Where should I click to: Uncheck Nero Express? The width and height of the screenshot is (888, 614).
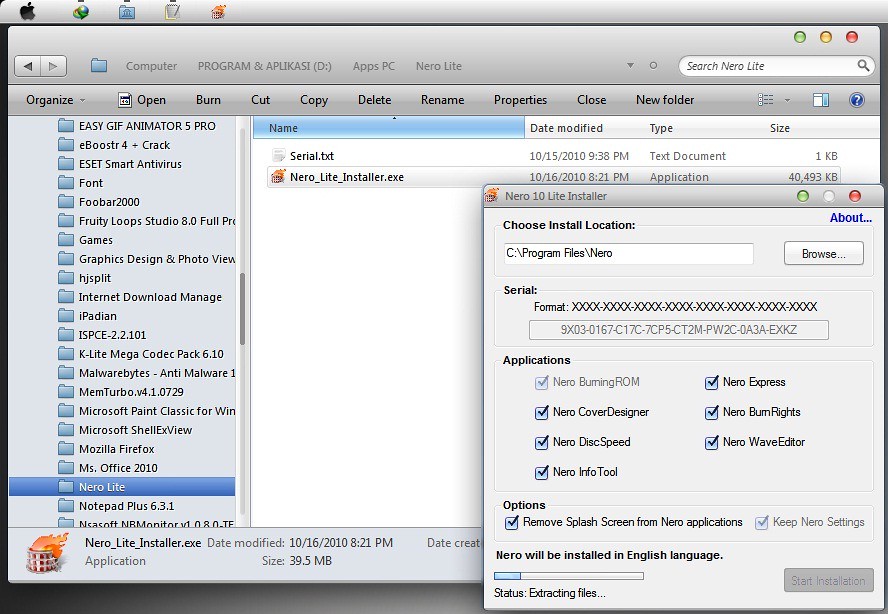[x=711, y=383]
